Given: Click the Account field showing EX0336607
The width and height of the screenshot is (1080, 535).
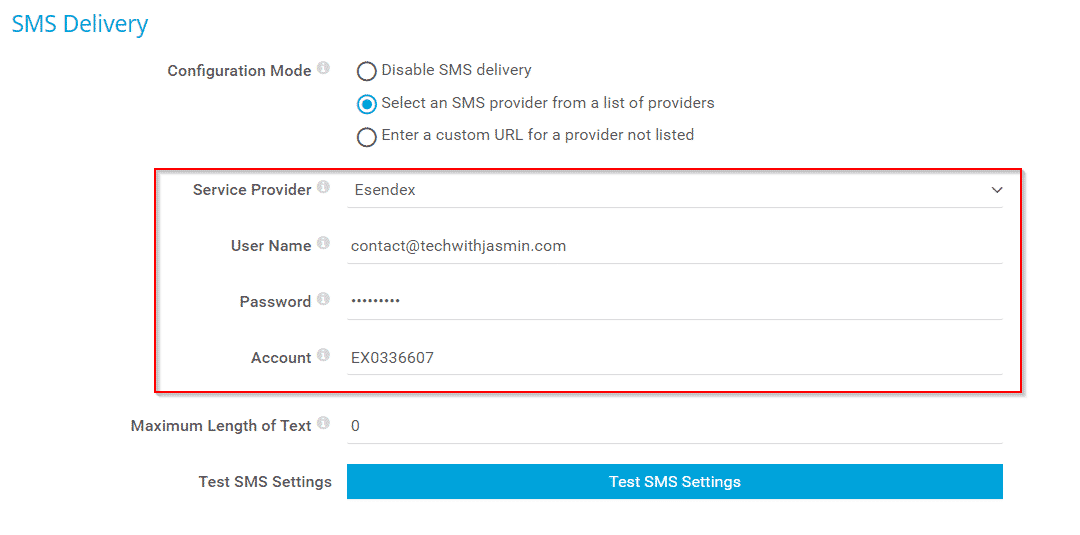Looking at the screenshot, I should point(674,358).
